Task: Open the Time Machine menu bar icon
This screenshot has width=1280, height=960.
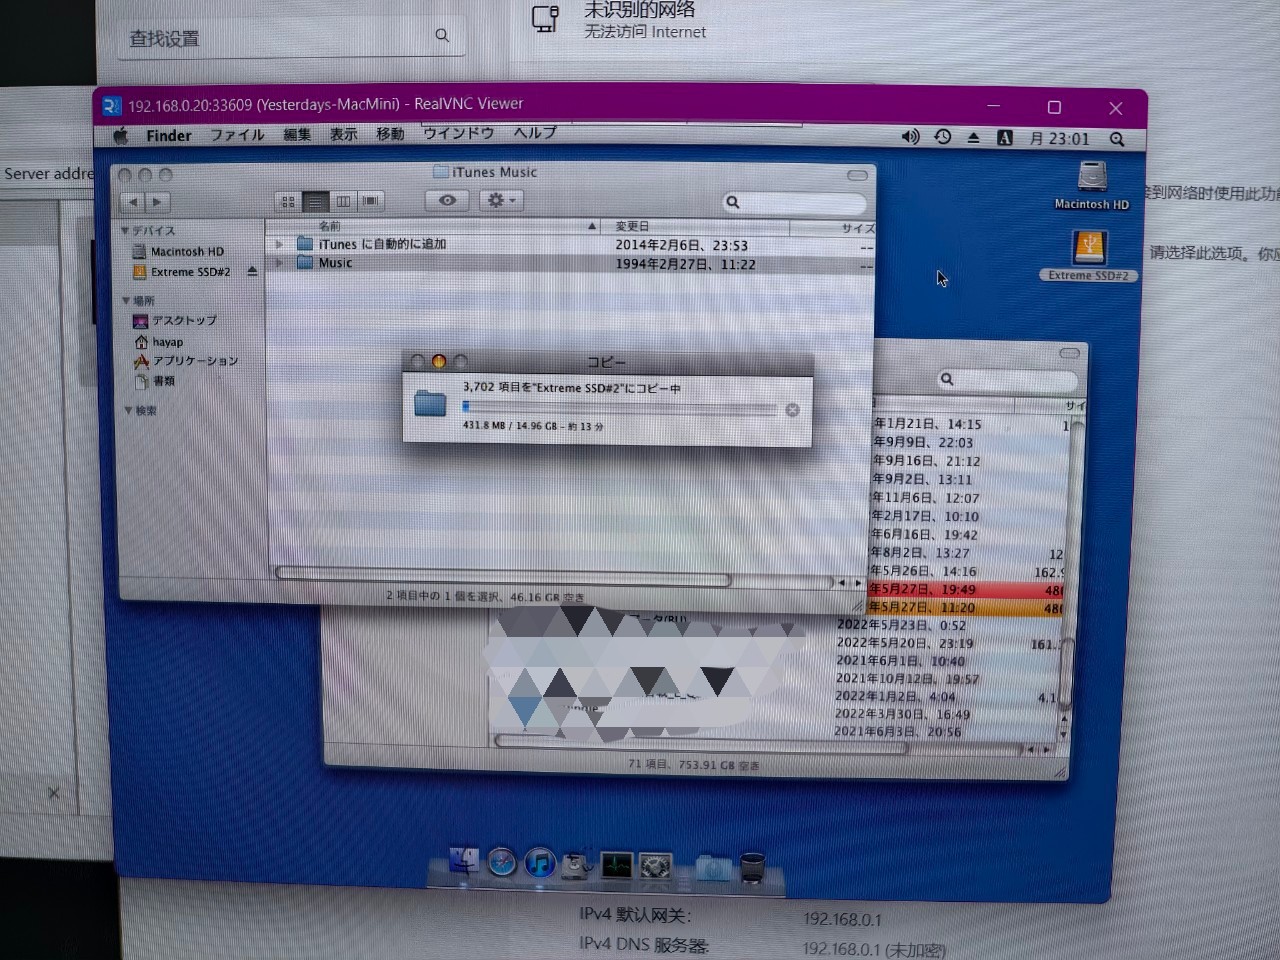Action: coord(942,137)
